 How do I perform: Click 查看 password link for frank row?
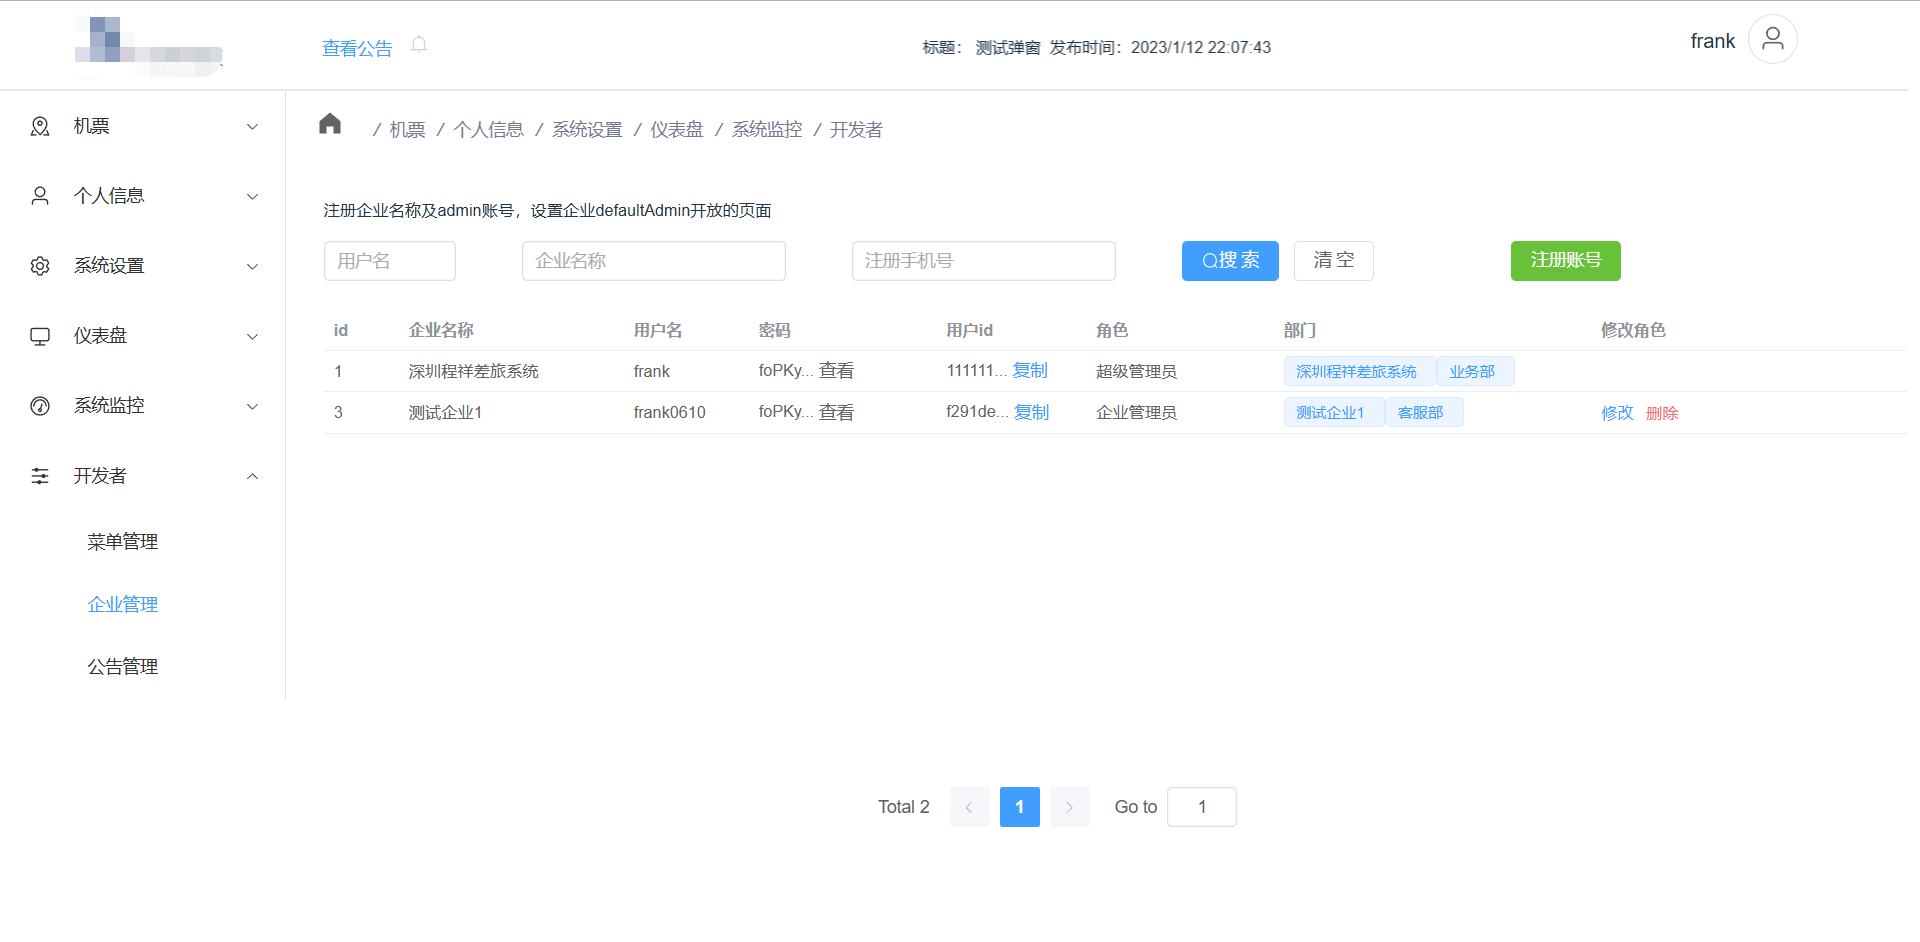tap(837, 371)
